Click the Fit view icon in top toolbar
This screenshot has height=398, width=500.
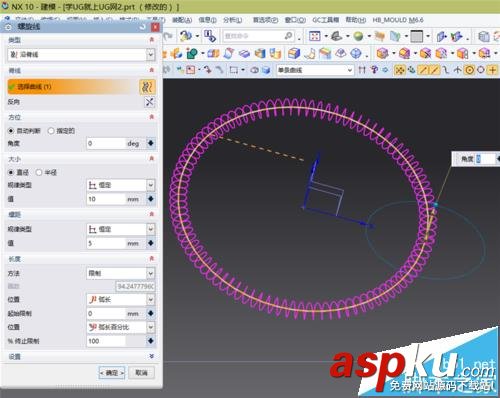[314, 36]
